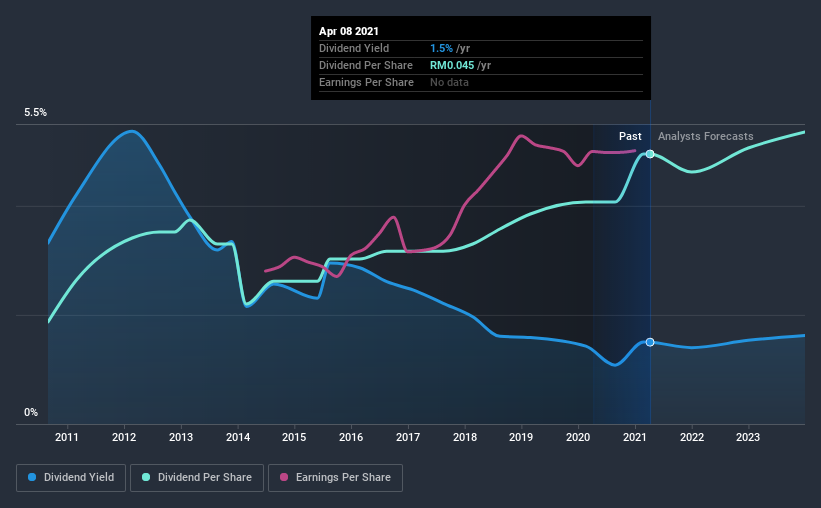Select the 2011 x-axis year label
Image resolution: width=821 pixels, height=508 pixels.
(66, 437)
